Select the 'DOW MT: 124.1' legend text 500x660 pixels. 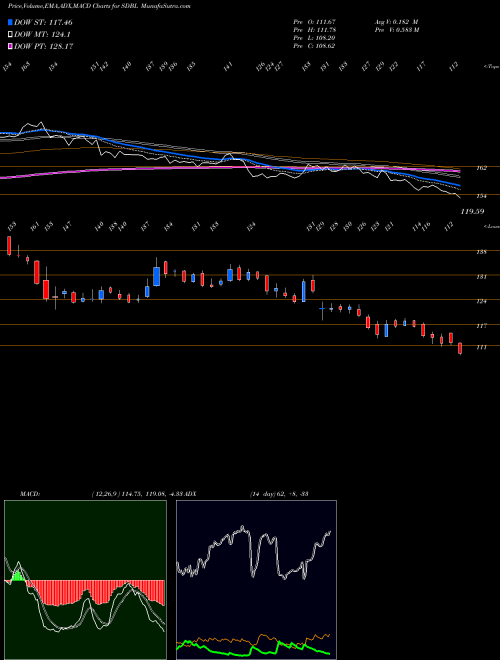[x=42, y=35]
